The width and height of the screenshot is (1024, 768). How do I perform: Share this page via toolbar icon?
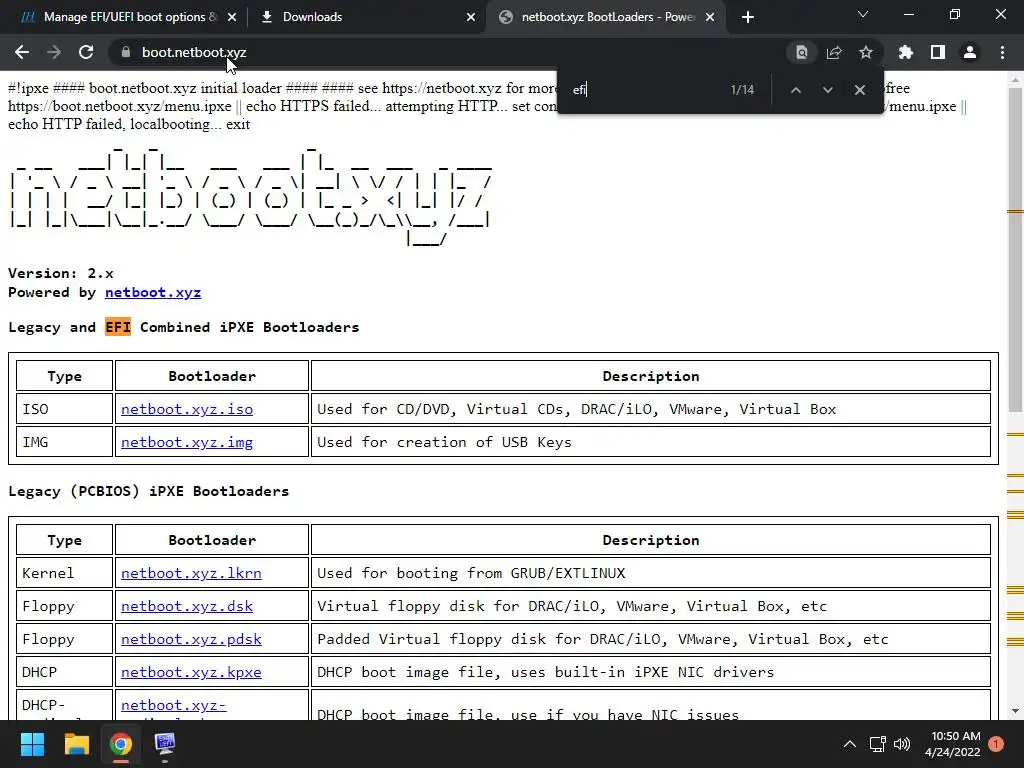834,52
